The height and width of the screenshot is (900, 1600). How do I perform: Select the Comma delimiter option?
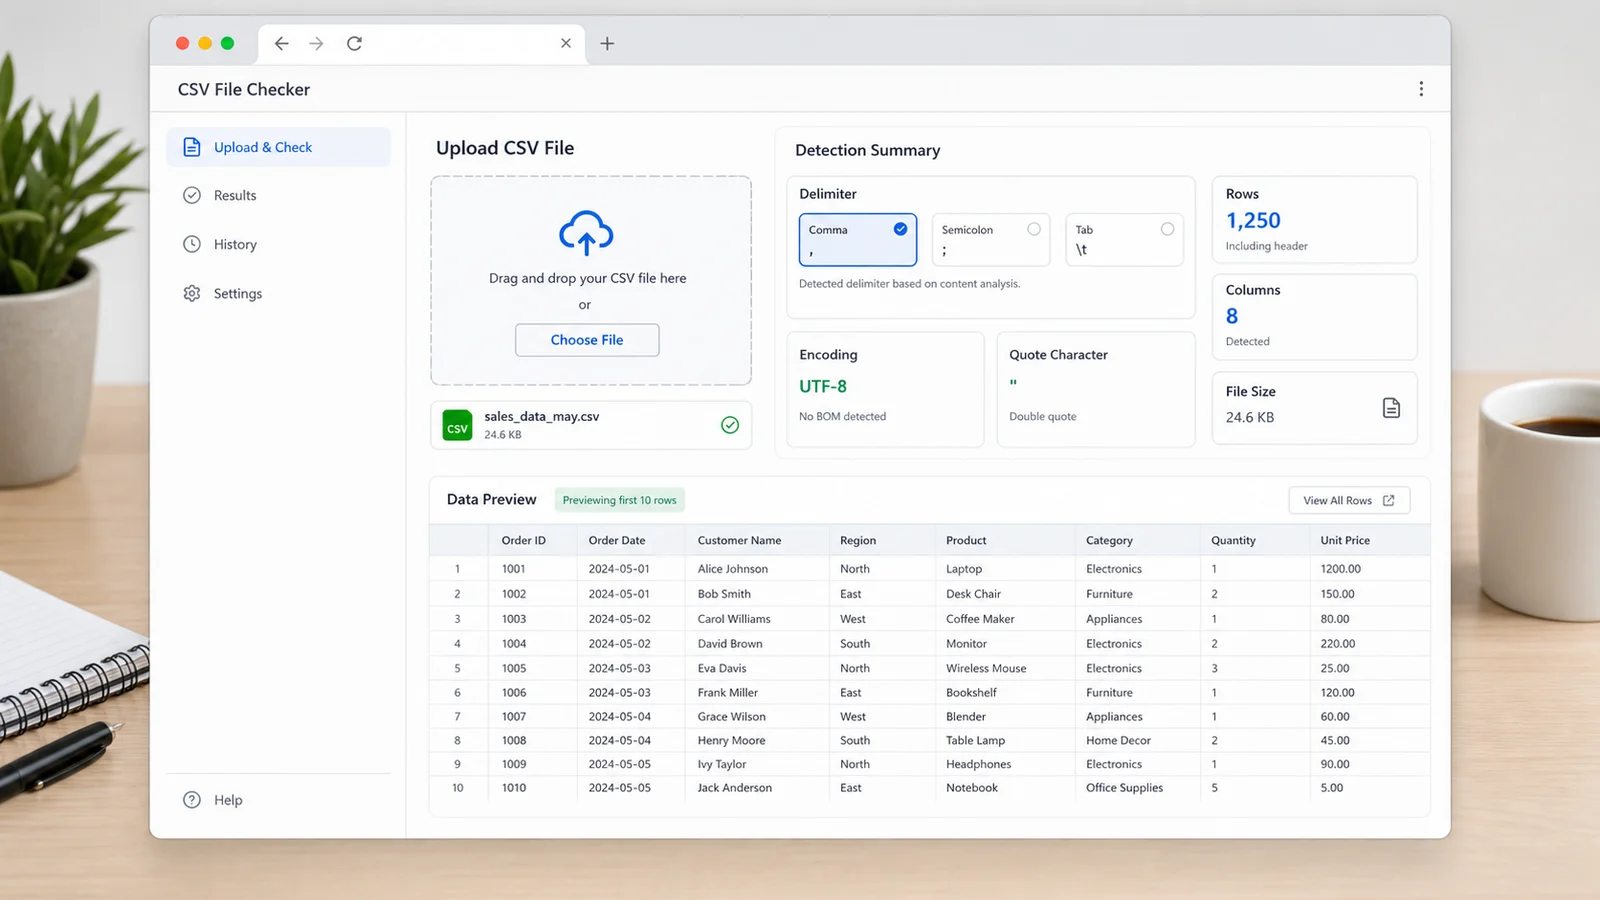858,240
